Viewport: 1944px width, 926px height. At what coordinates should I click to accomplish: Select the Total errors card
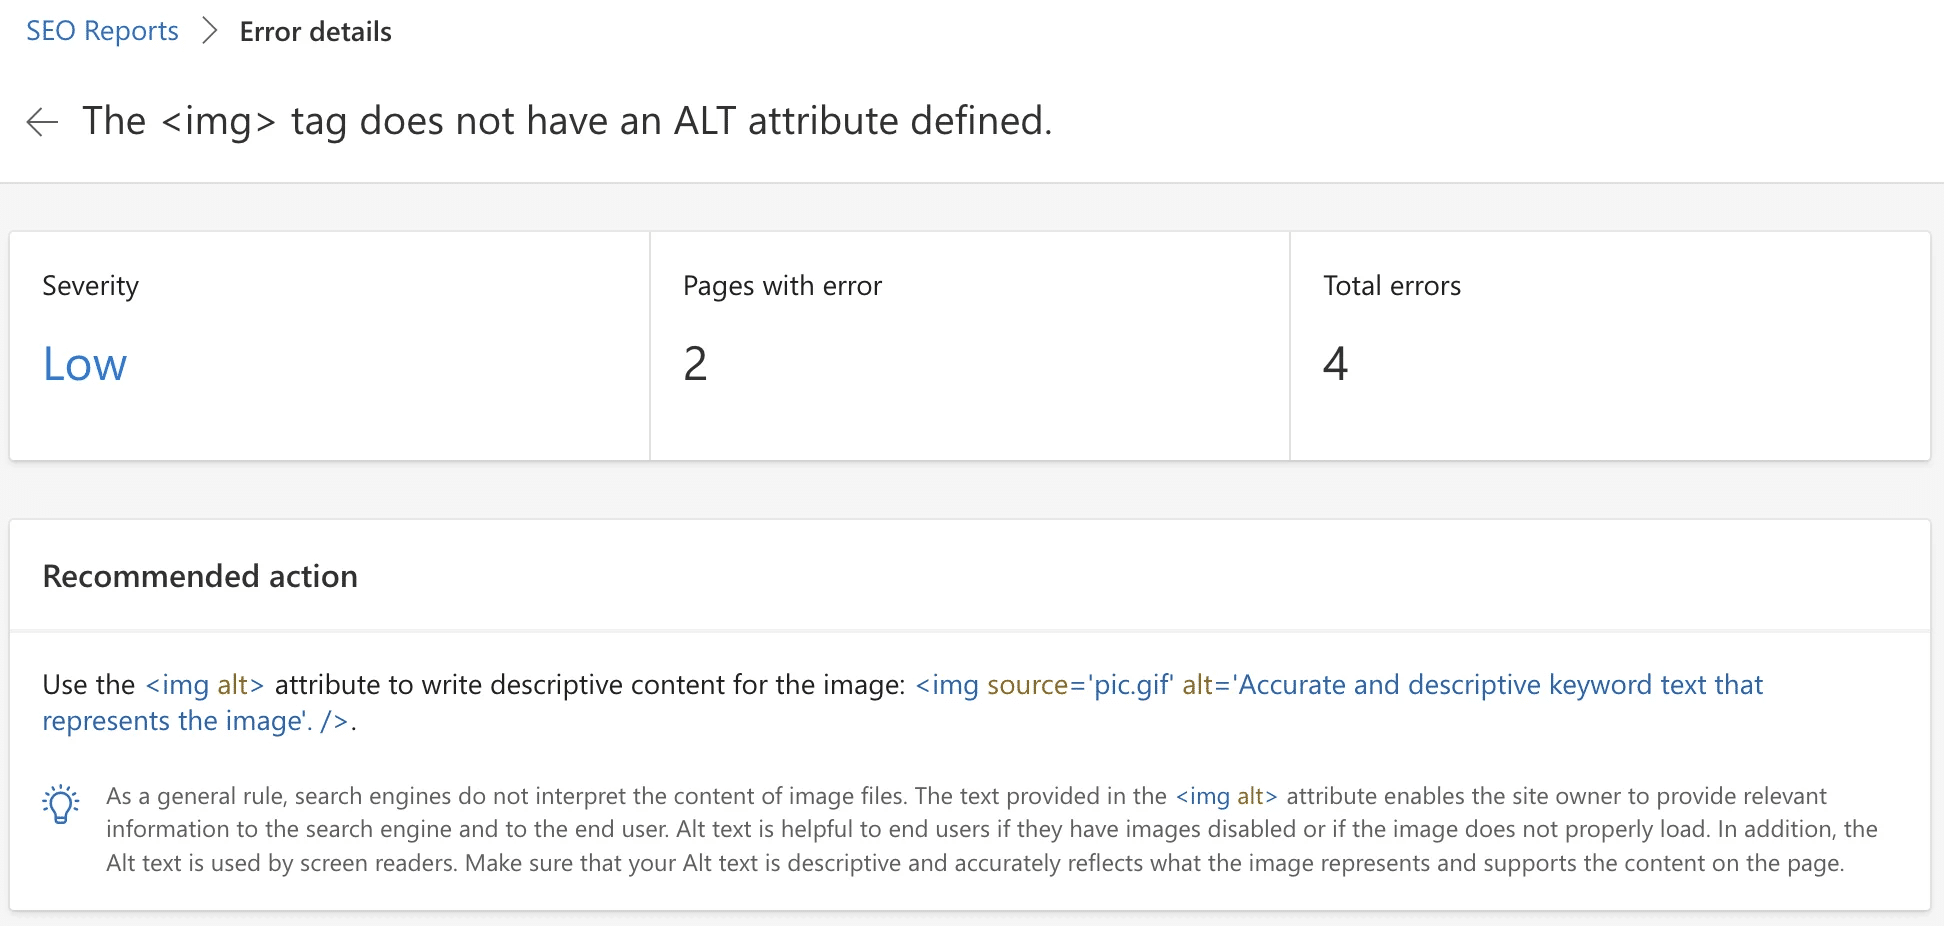pos(1610,346)
